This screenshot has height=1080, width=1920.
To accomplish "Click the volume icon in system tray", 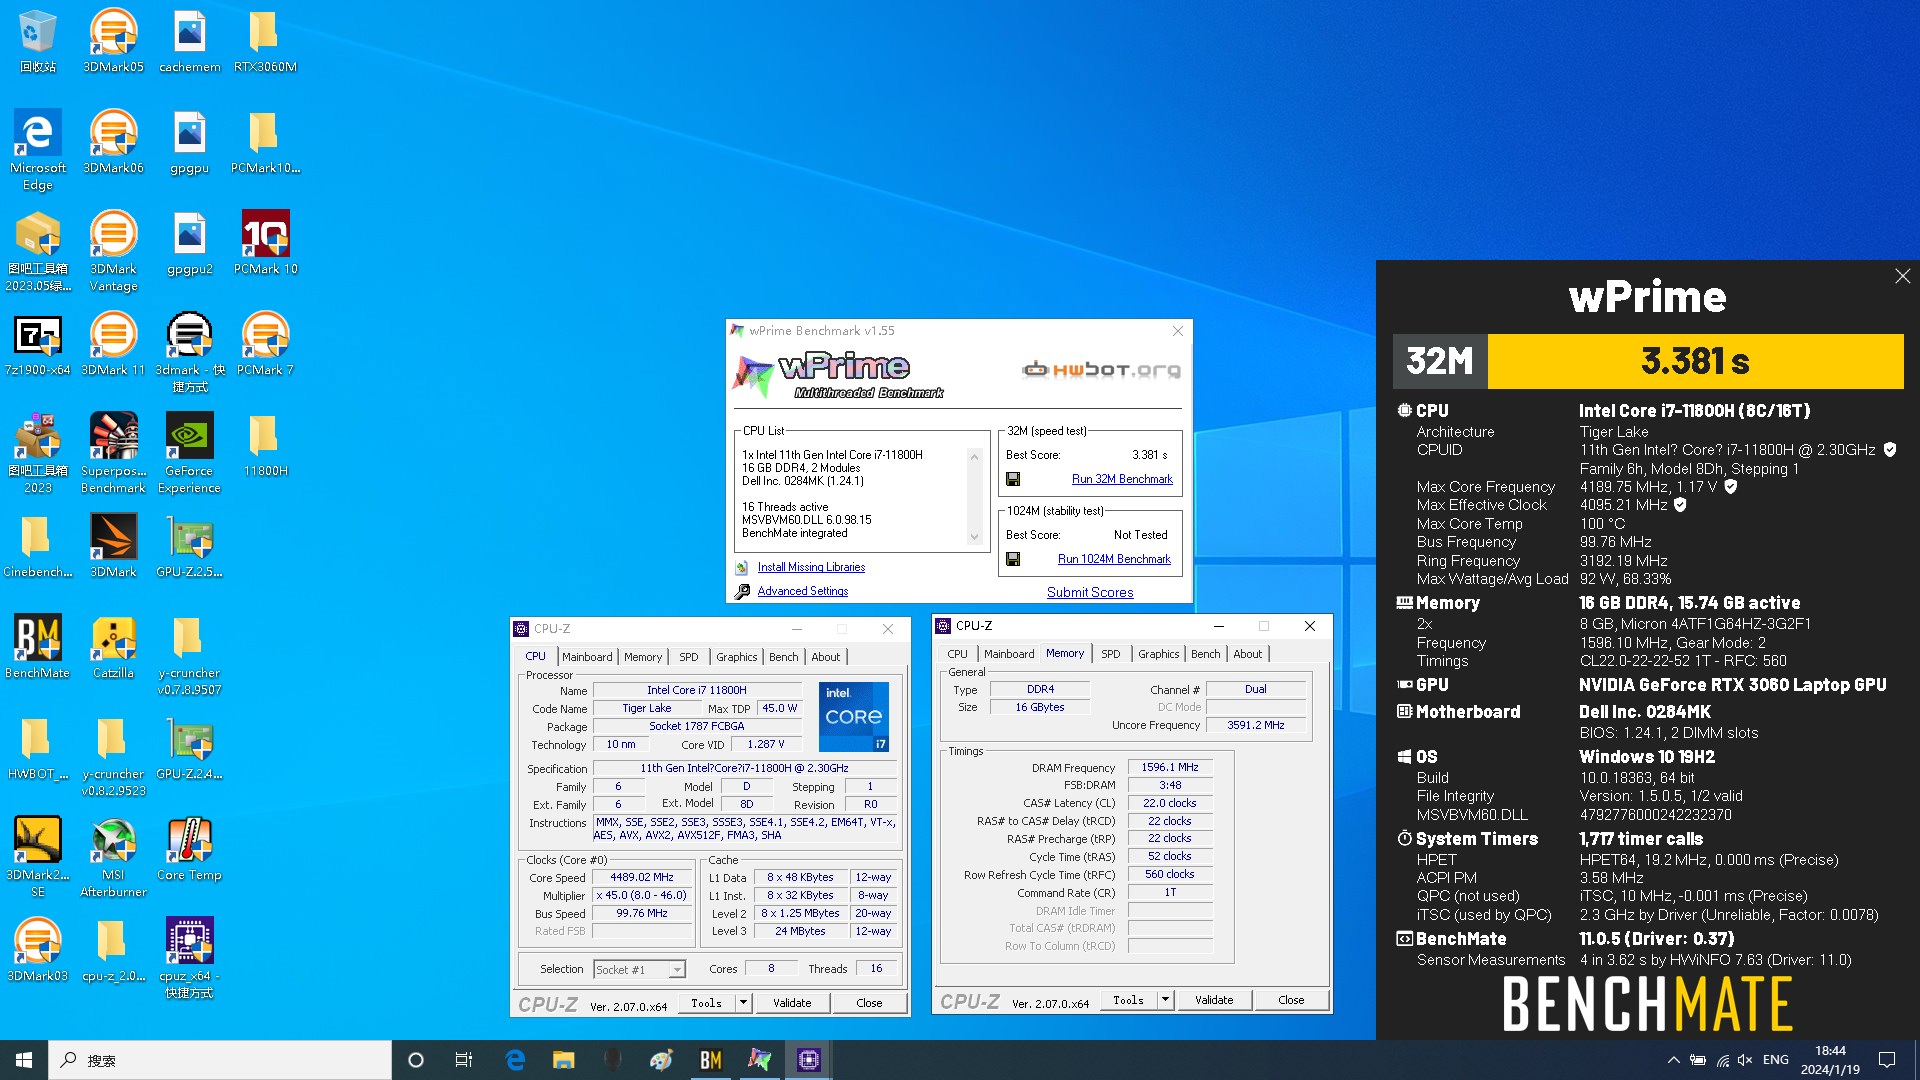I will tap(1745, 1060).
